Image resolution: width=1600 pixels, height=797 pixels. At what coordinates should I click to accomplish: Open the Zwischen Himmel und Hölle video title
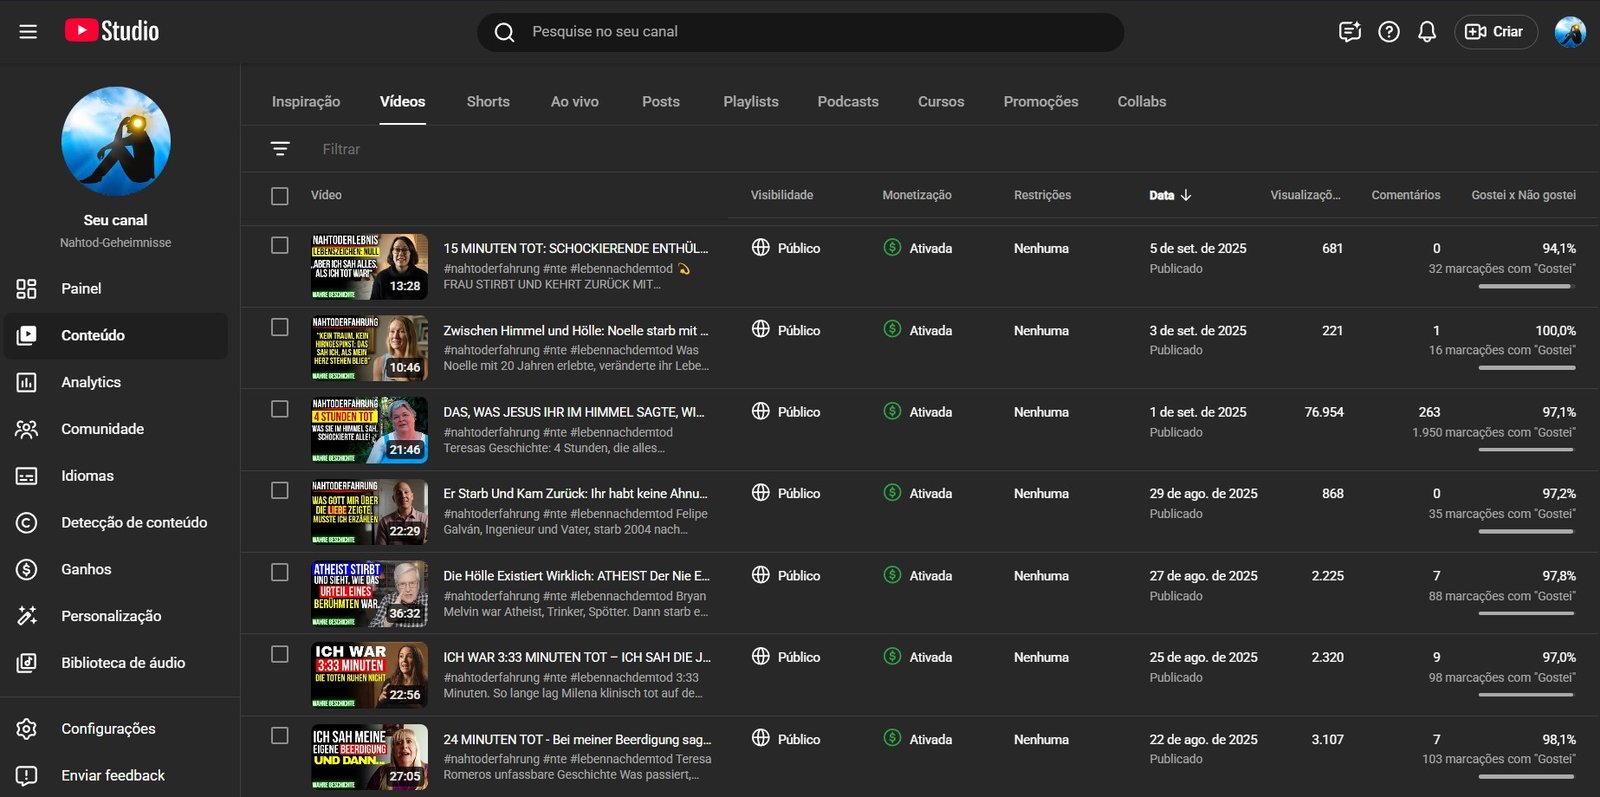click(x=575, y=331)
